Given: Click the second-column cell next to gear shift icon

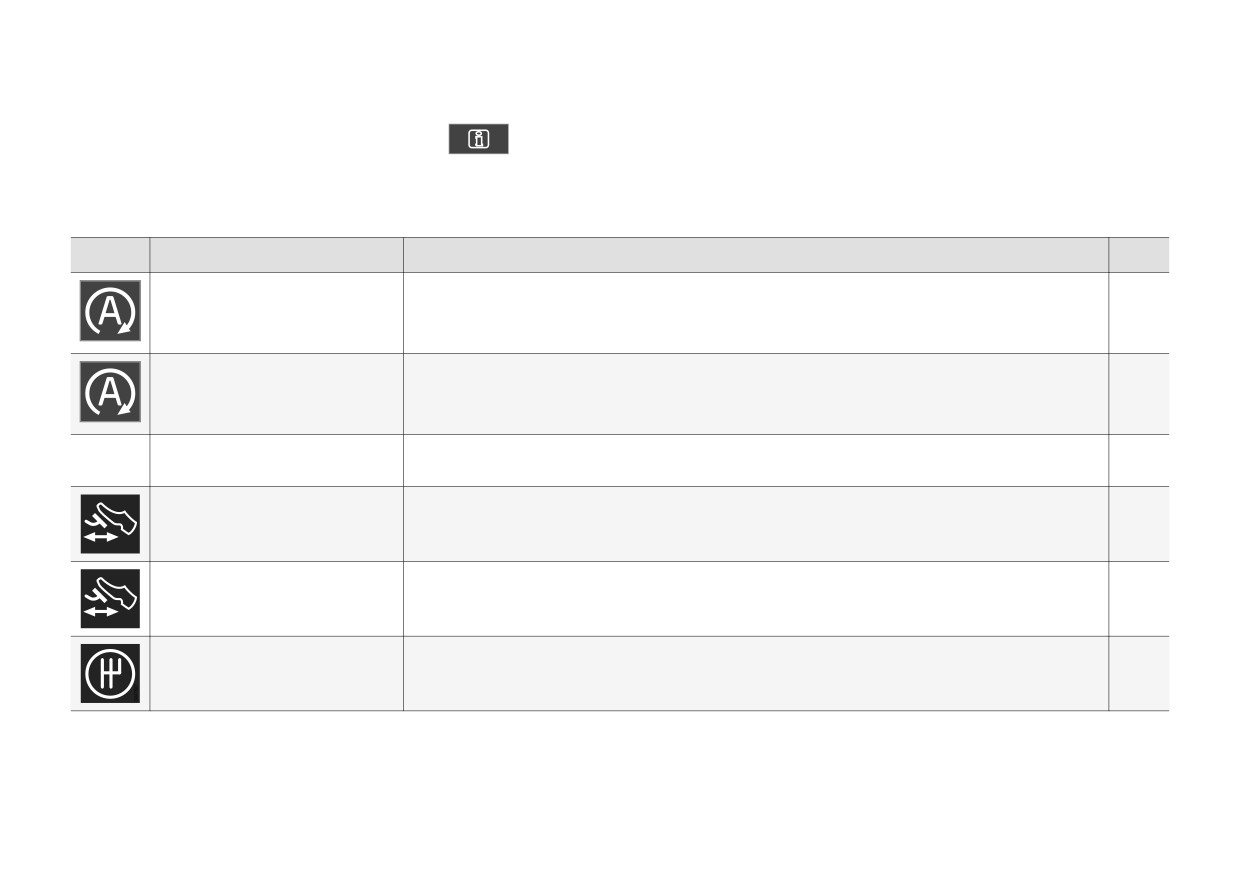Looking at the screenshot, I should click(x=277, y=674).
